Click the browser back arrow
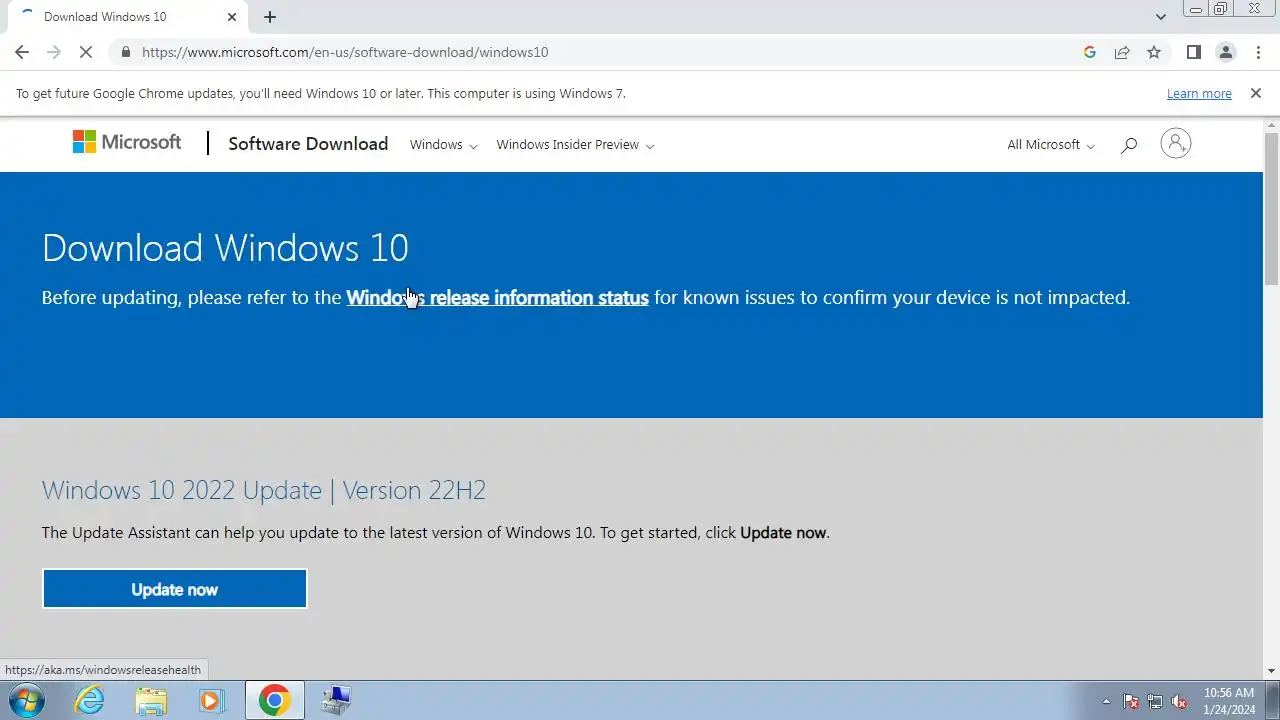Viewport: 1280px width, 720px height. (22, 52)
